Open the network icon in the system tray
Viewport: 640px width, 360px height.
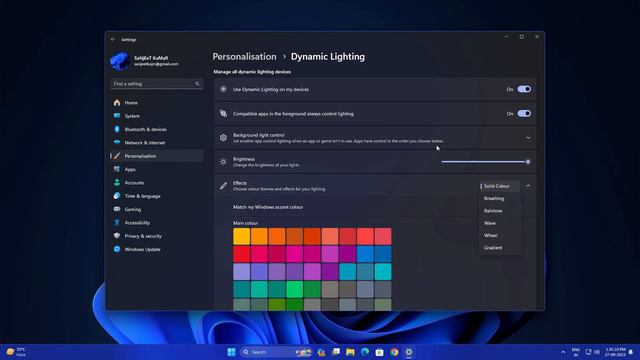pos(588,352)
